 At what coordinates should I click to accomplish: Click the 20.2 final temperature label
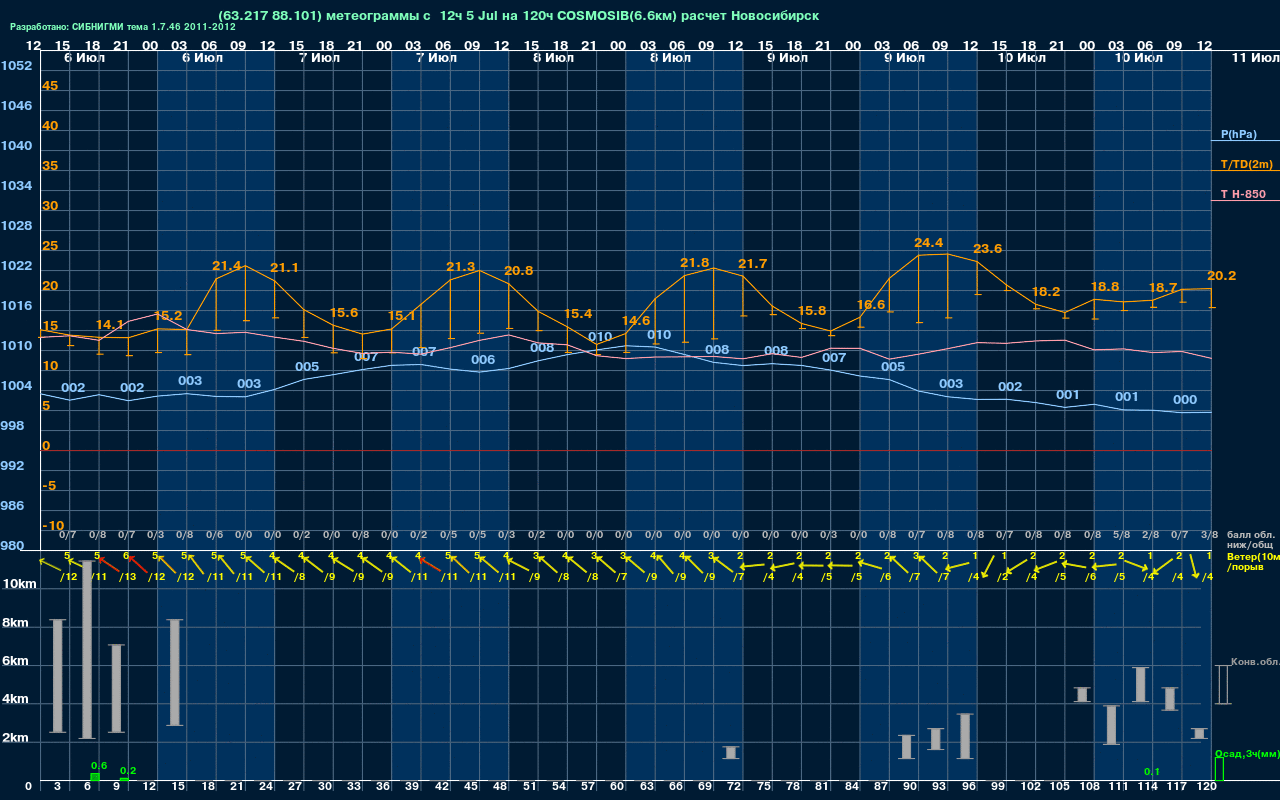coord(1222,276)
